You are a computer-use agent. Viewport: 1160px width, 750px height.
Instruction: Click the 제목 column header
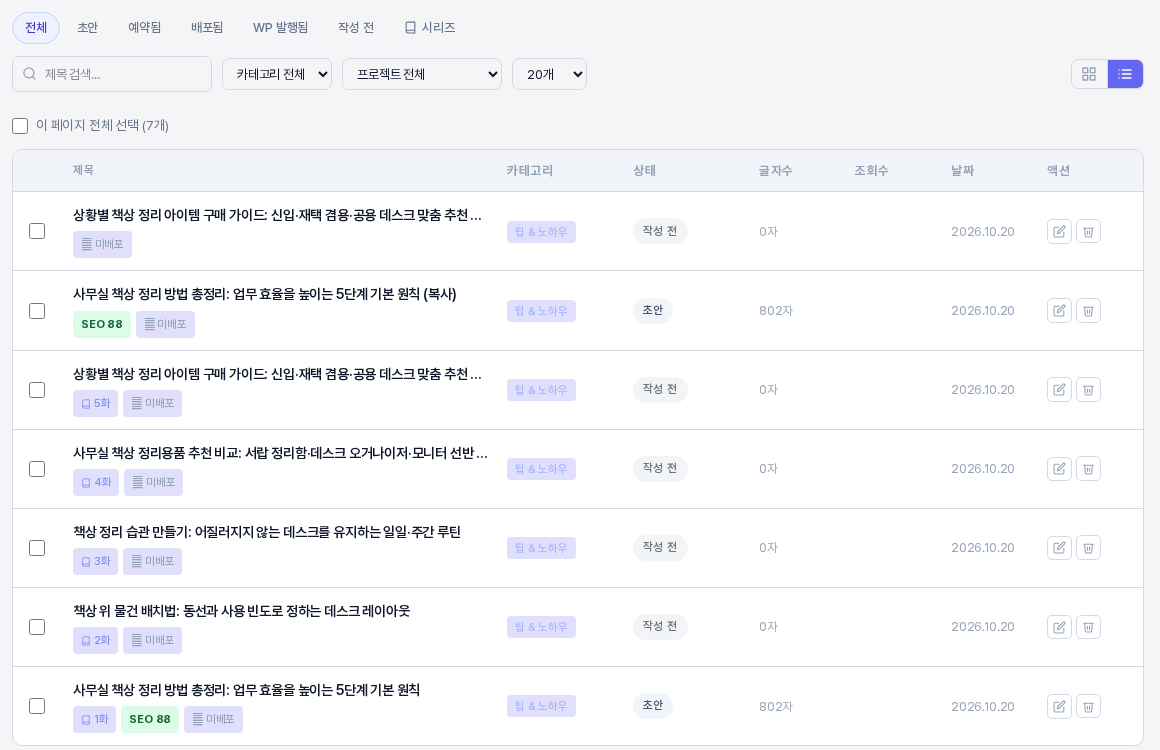pos(84,171)
